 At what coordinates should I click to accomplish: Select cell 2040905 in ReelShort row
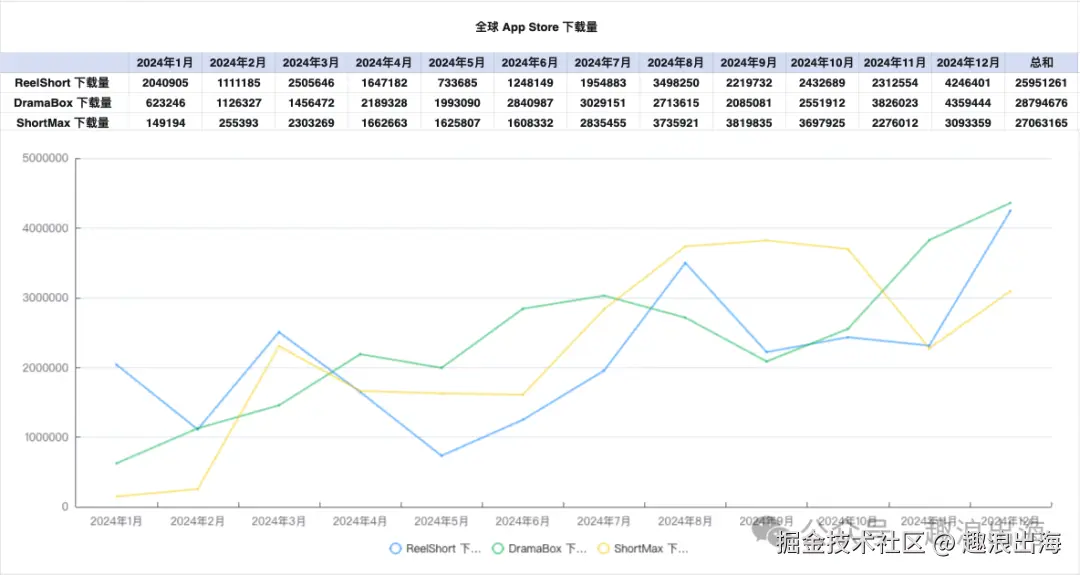[x=165, y=83]
